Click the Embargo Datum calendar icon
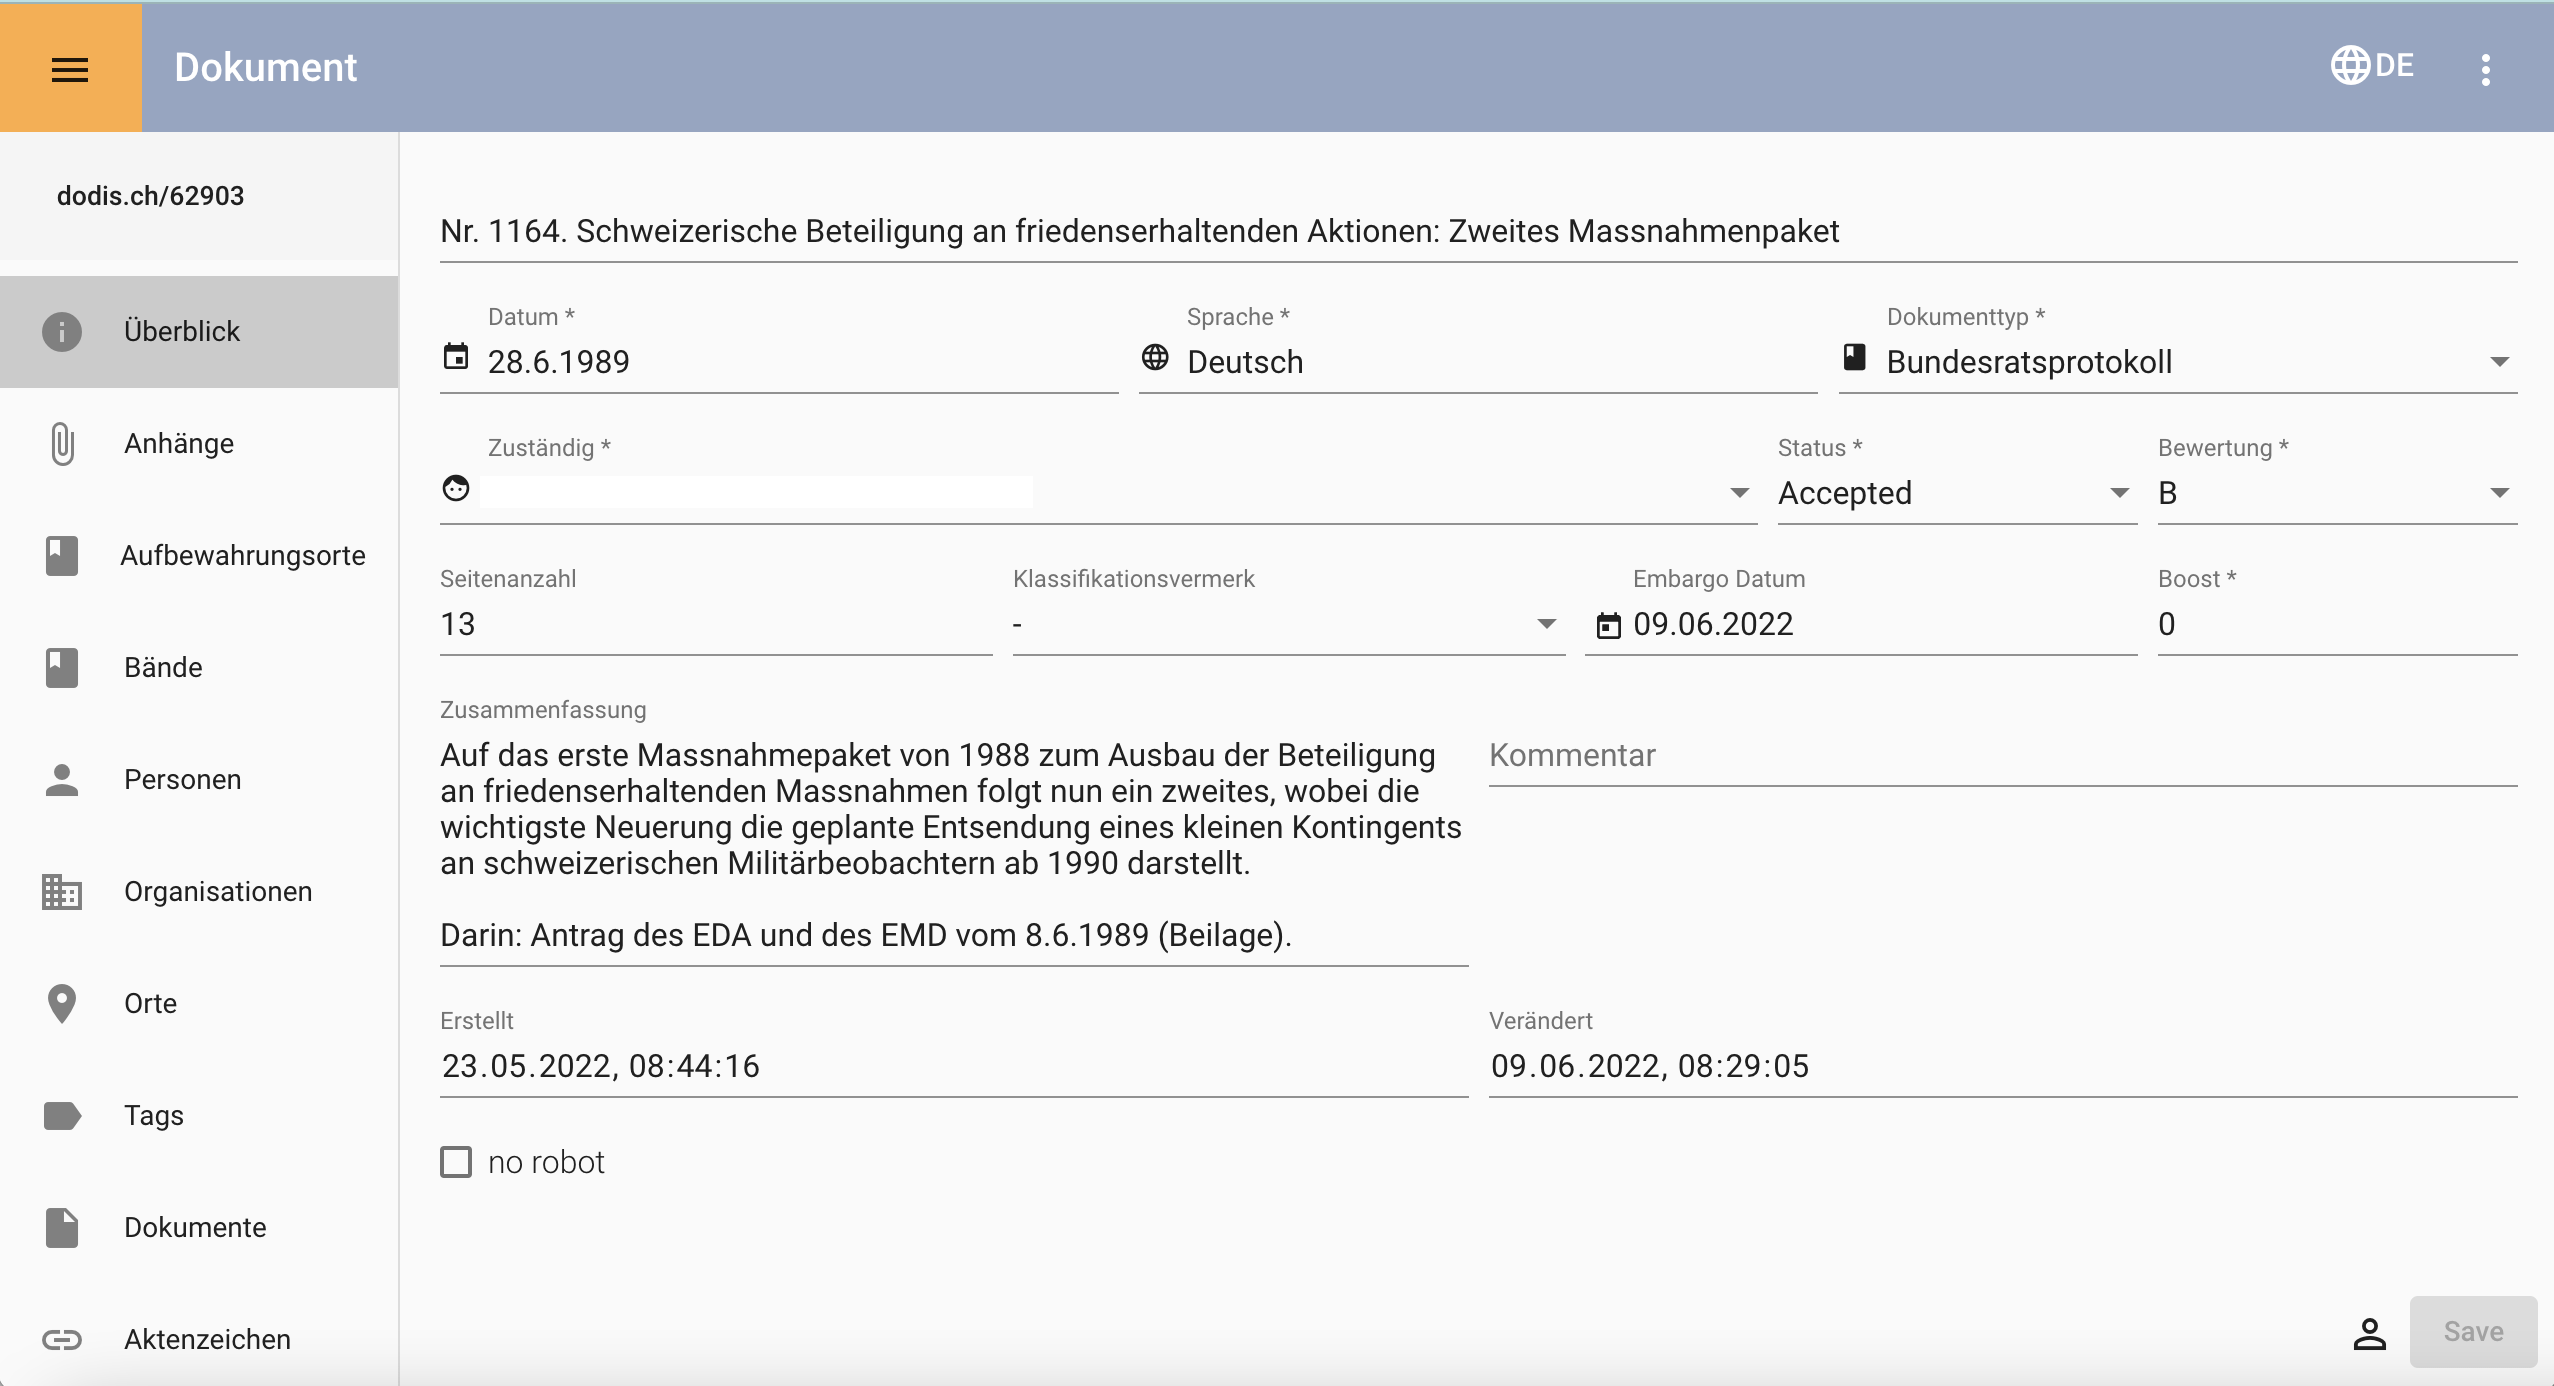 click(x=1608, y=626)
